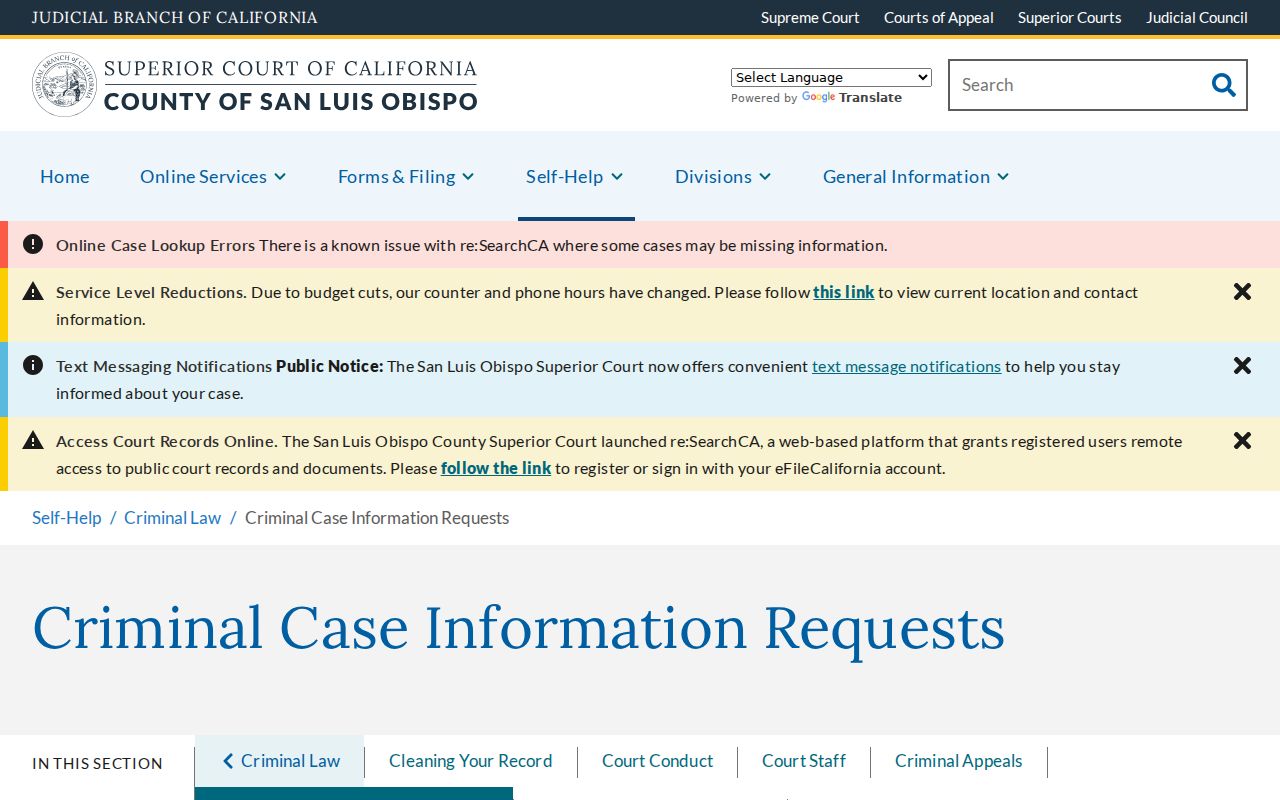Click the Judicial Branch of California link
The image size is (1280, 800).
pyautogui.click(x=175, y=18)
